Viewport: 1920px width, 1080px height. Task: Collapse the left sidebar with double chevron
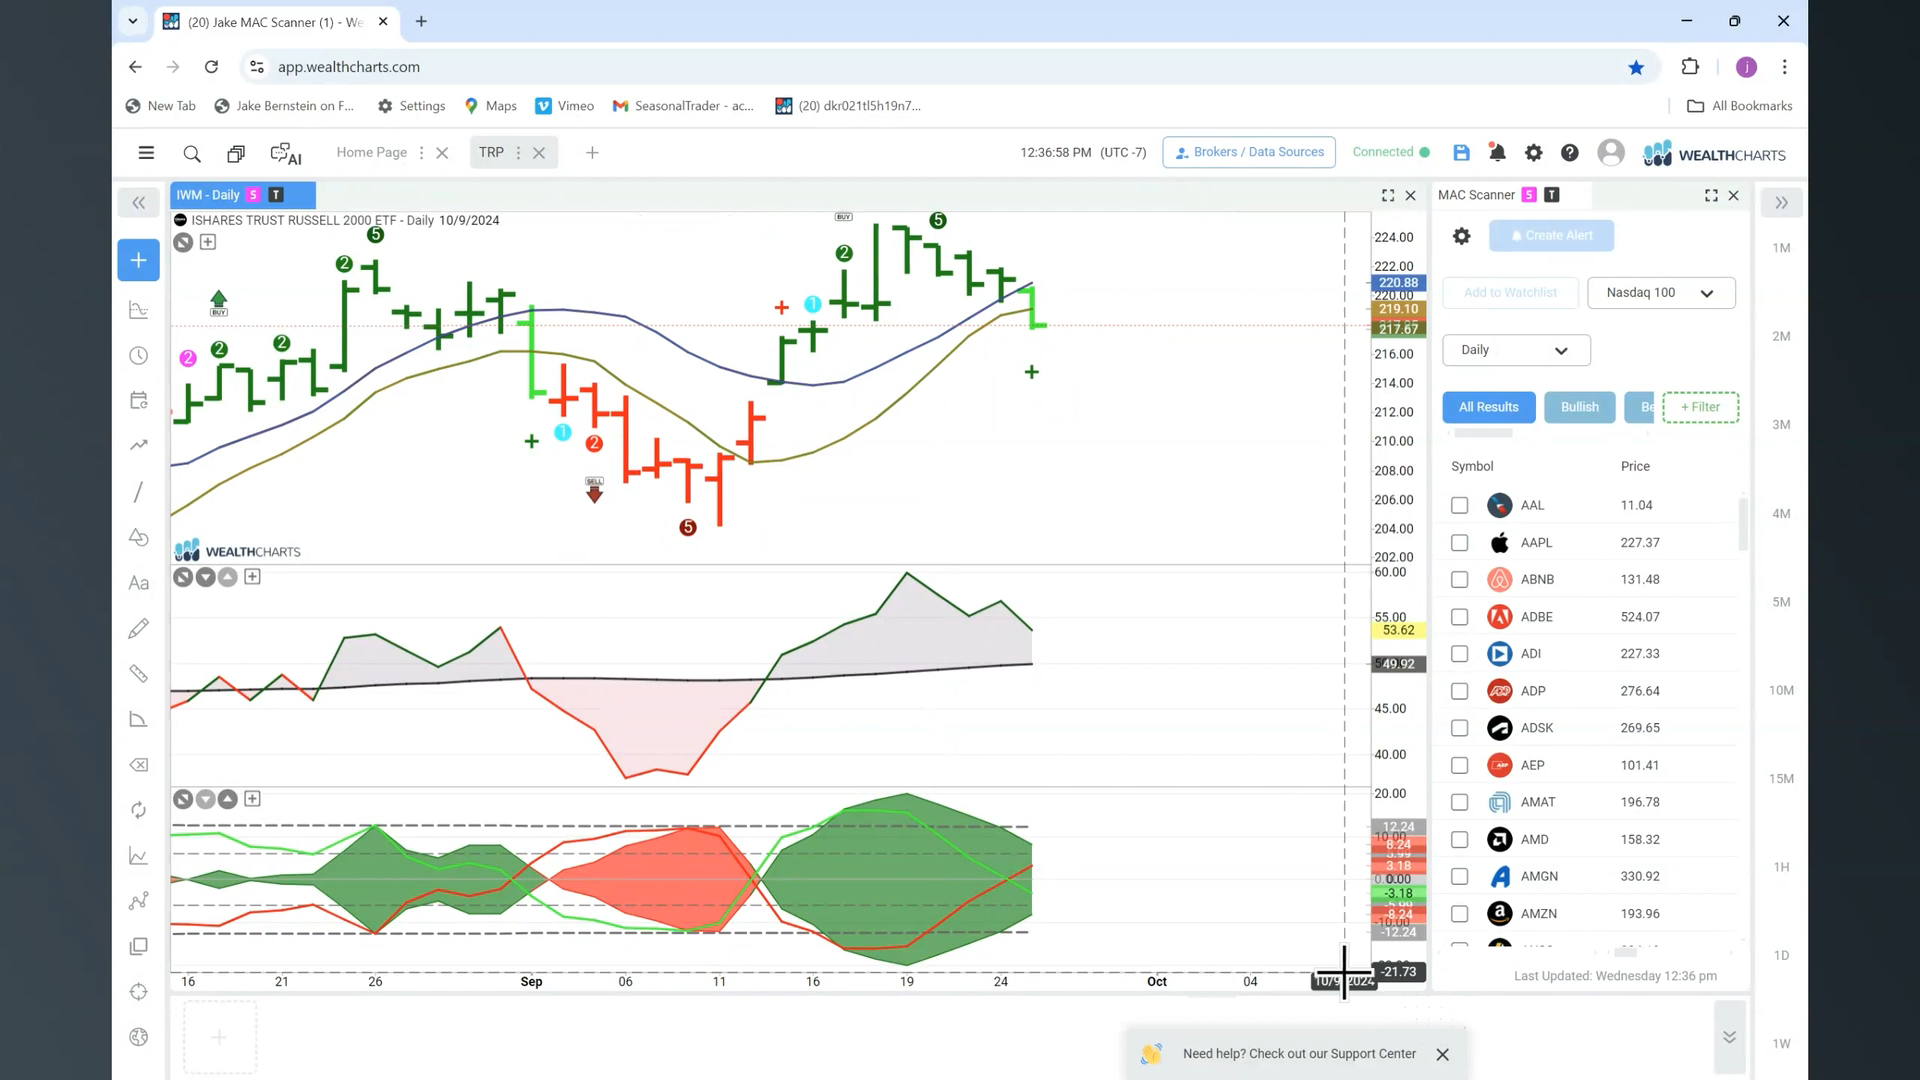click(138, 203)
